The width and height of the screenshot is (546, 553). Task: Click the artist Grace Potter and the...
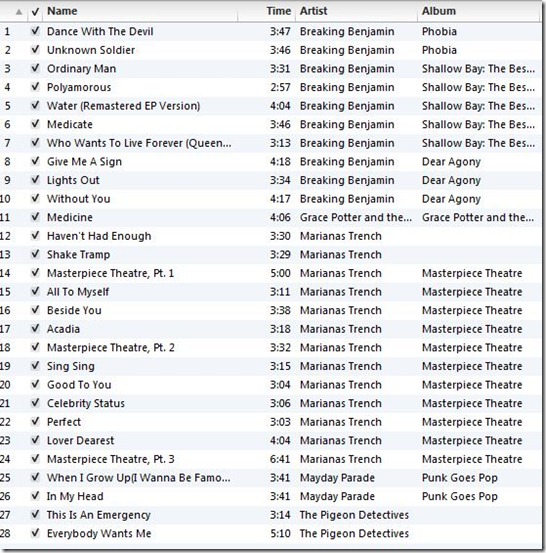coord(356,217)
